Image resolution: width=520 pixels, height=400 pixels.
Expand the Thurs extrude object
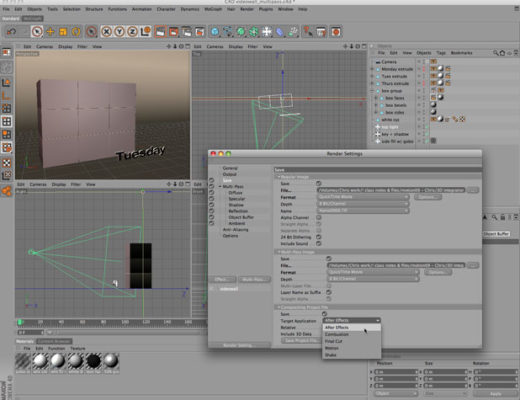coord(372,83)
